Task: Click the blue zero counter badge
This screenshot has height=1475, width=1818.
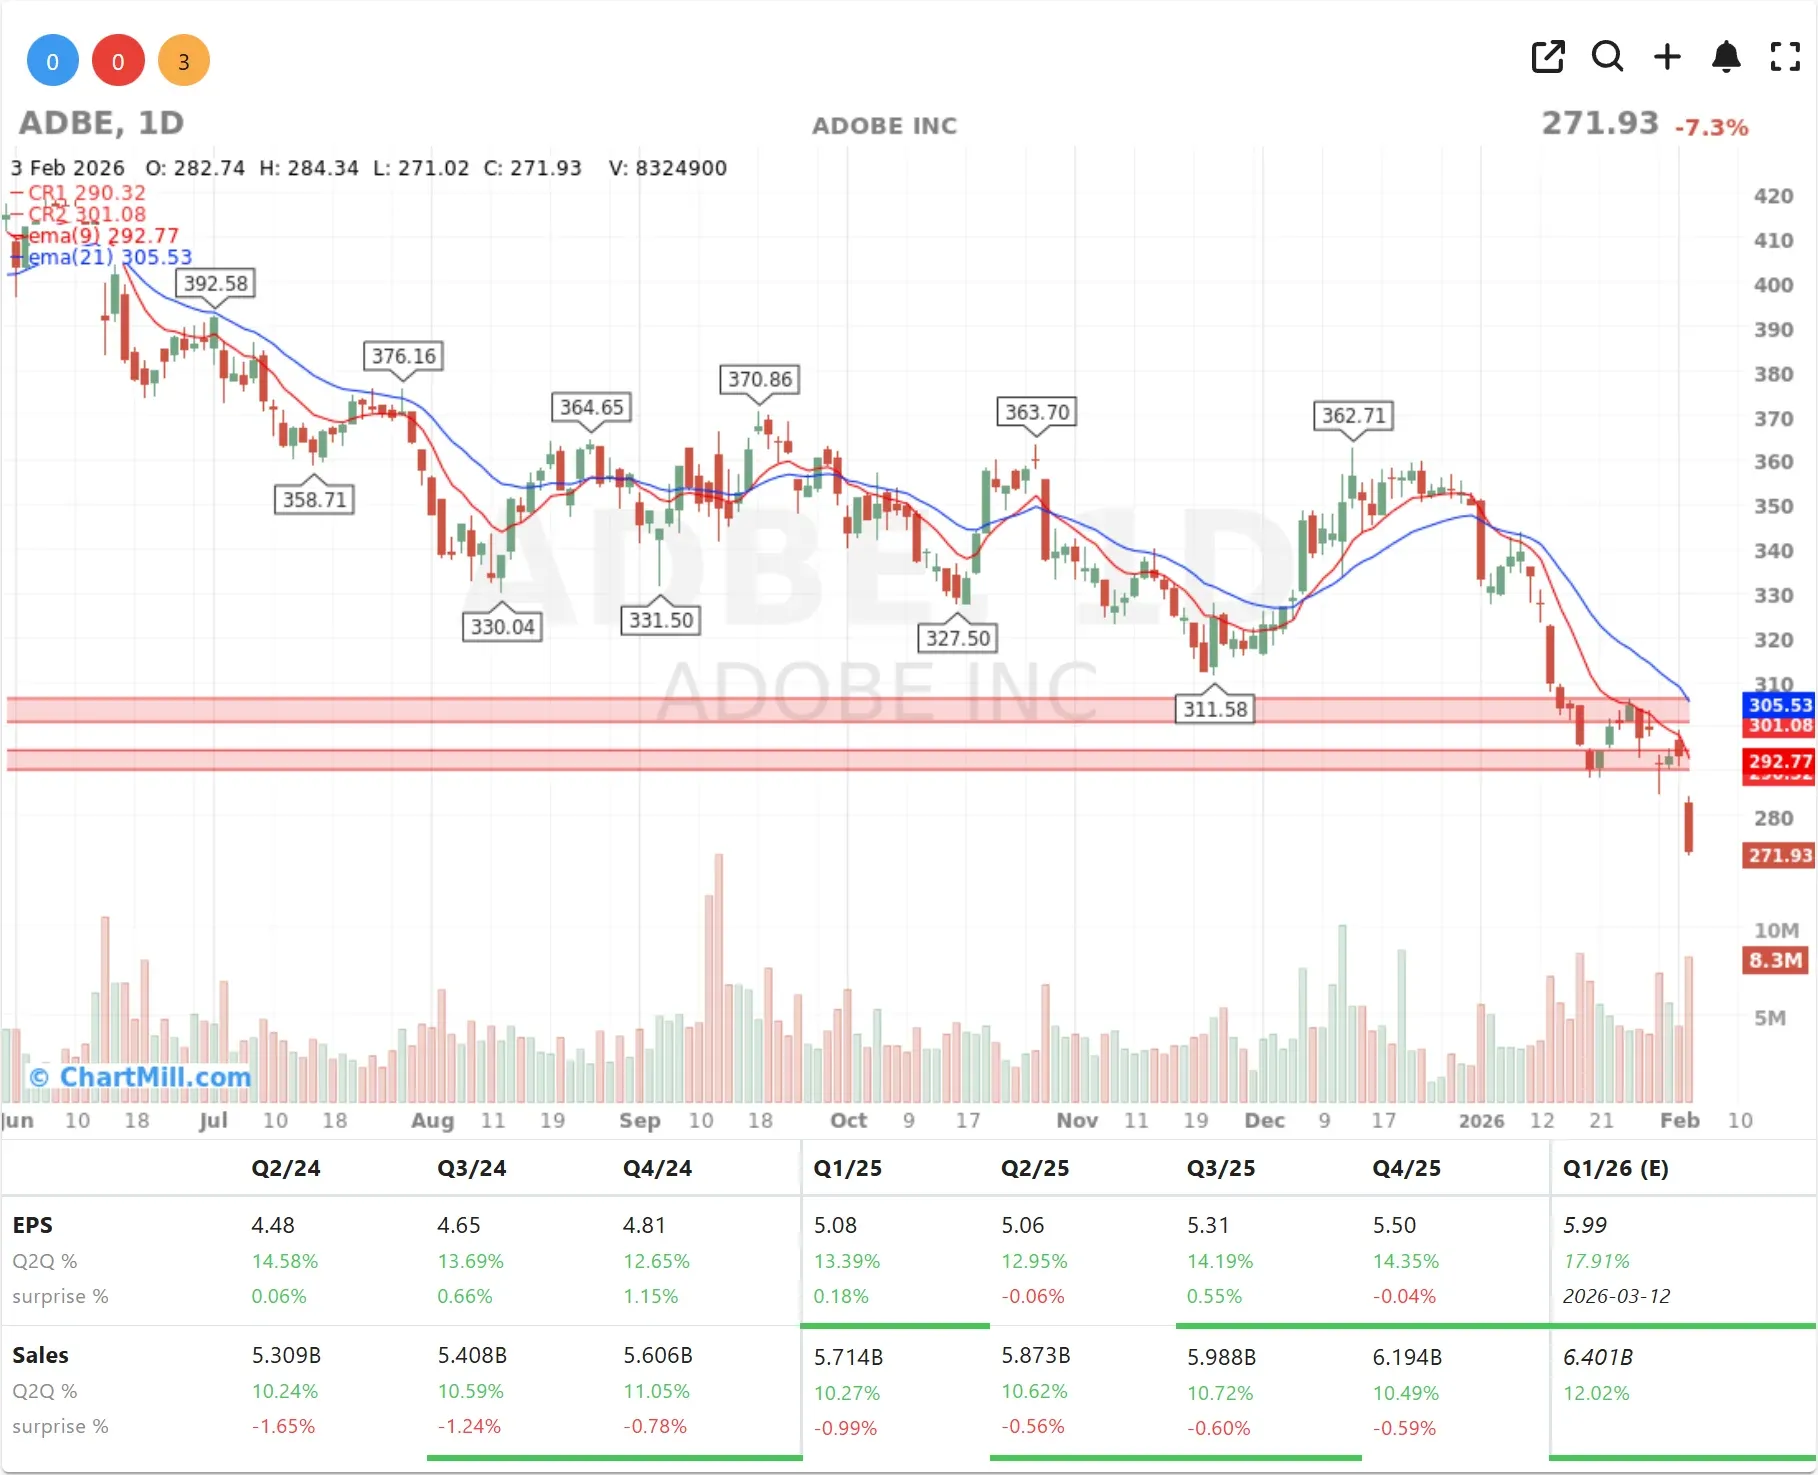Action: (52, 60)
